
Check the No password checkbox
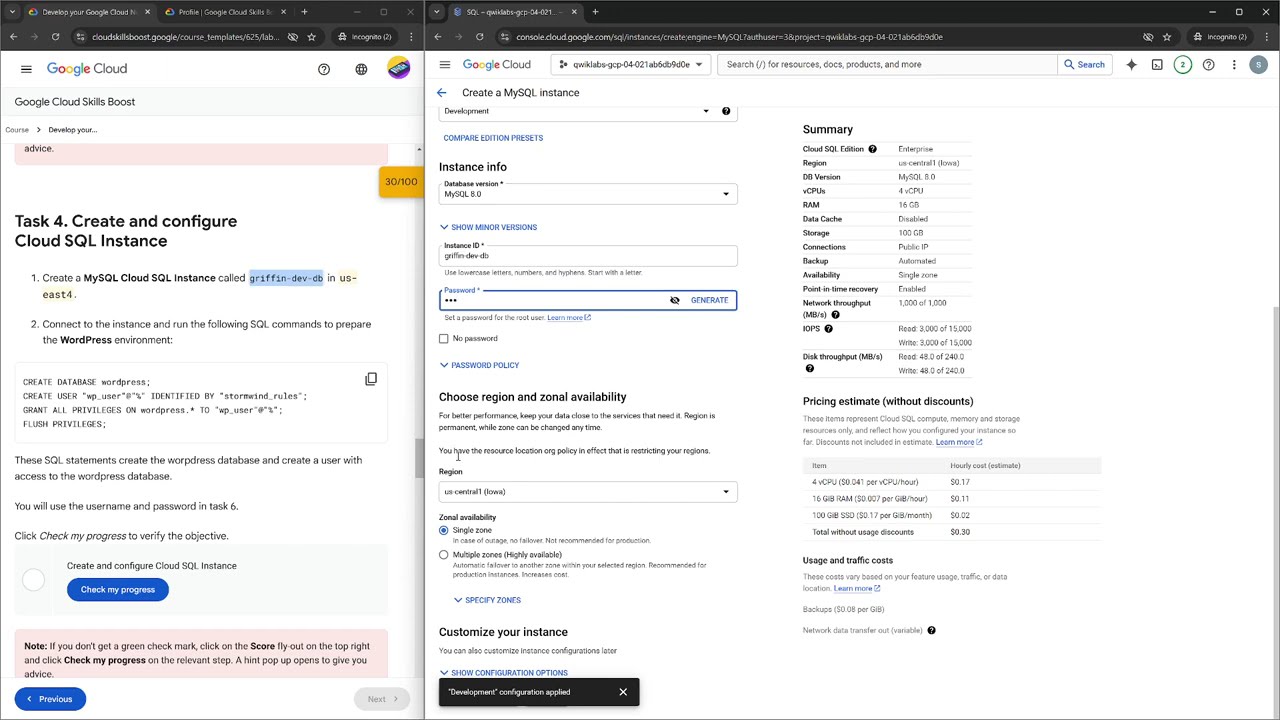click(x=444, y=339)
